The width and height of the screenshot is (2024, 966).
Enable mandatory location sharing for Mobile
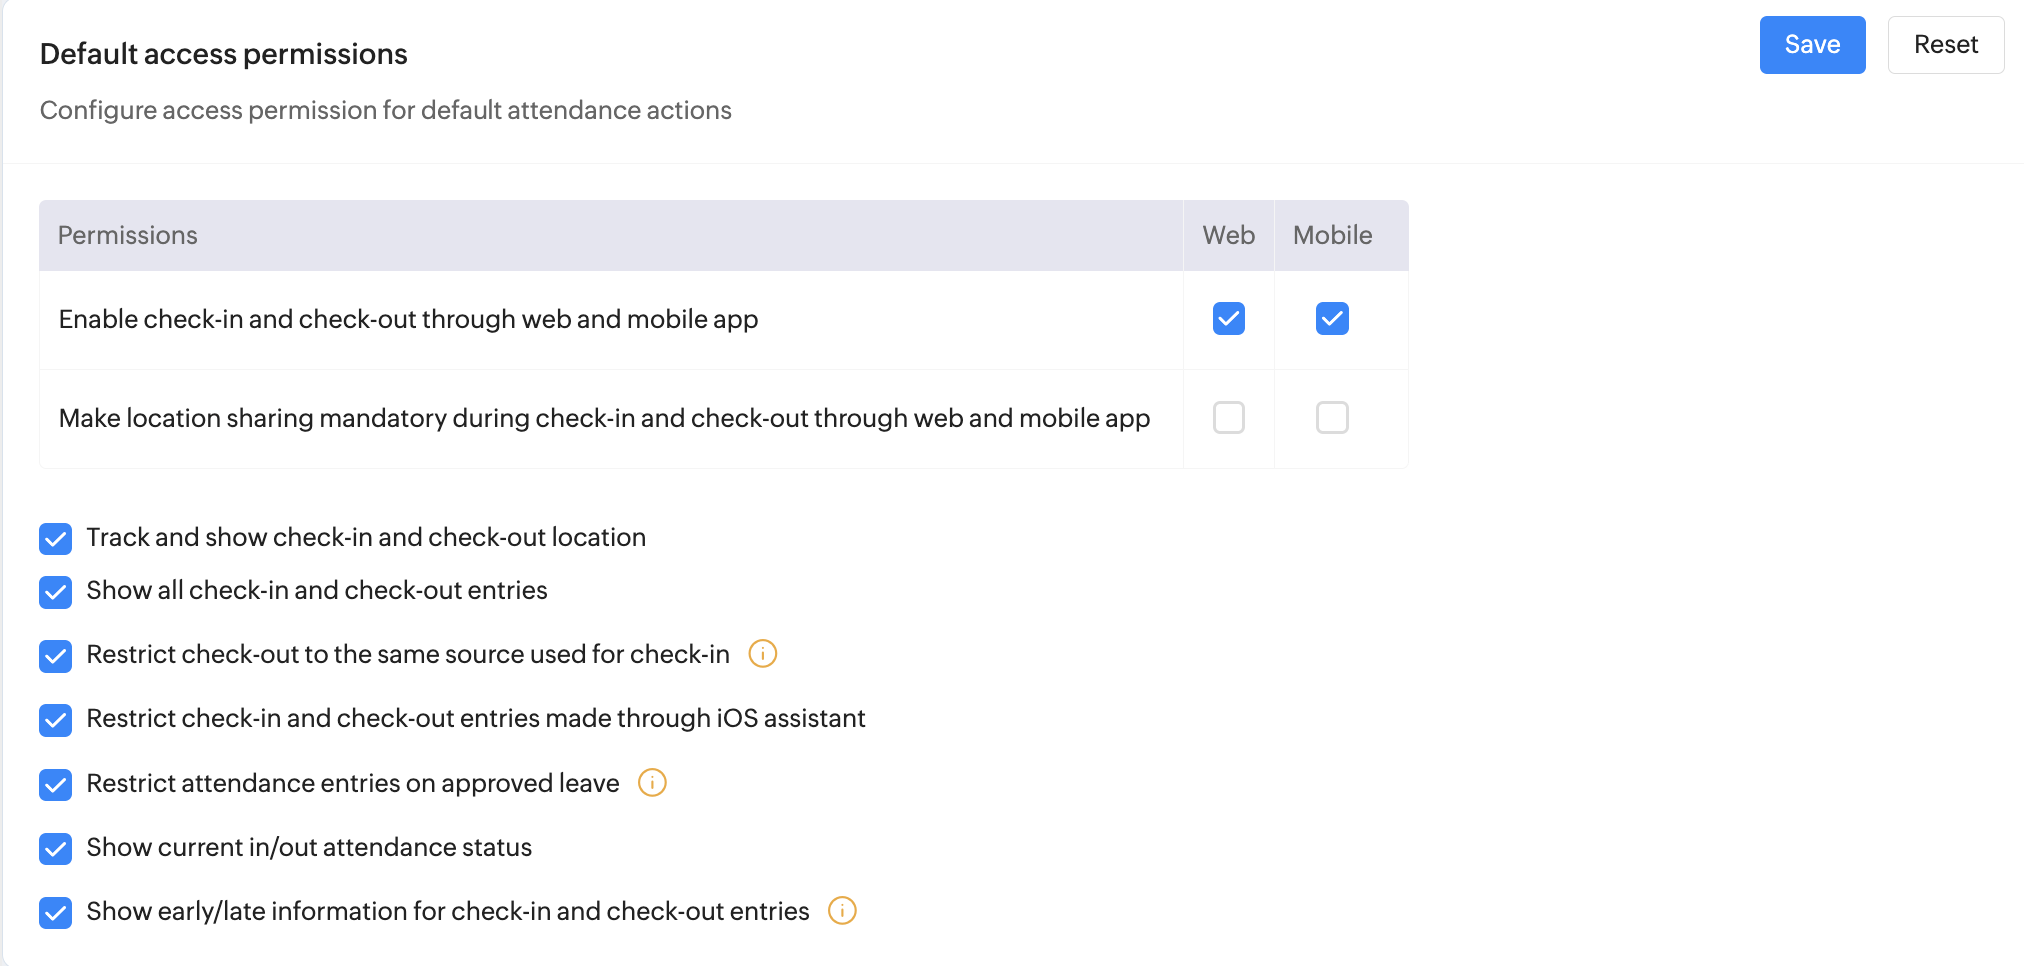tap(1332, 418)
